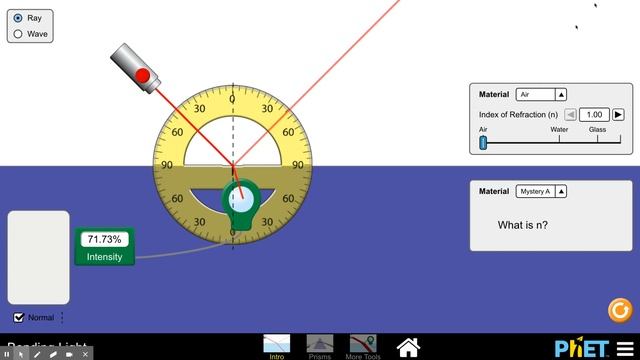
Task: Click the 1.00 index of refraction field
Action: tap(594, 115)
